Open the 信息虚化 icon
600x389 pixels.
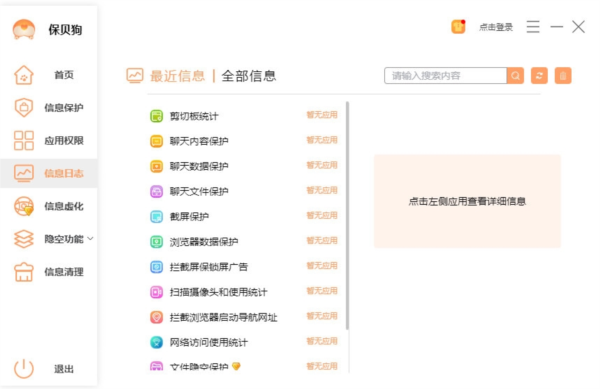[x=24, y=206]
